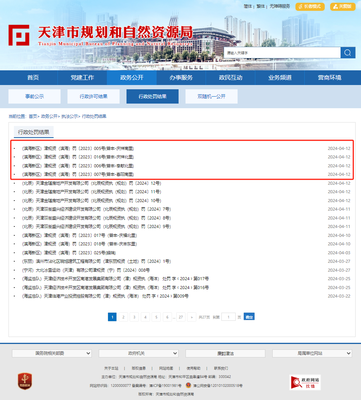Open the 政务公开 navigation item
Image resolution: width=361 pixels, height=400 pixels.
(x=131, y=78)
